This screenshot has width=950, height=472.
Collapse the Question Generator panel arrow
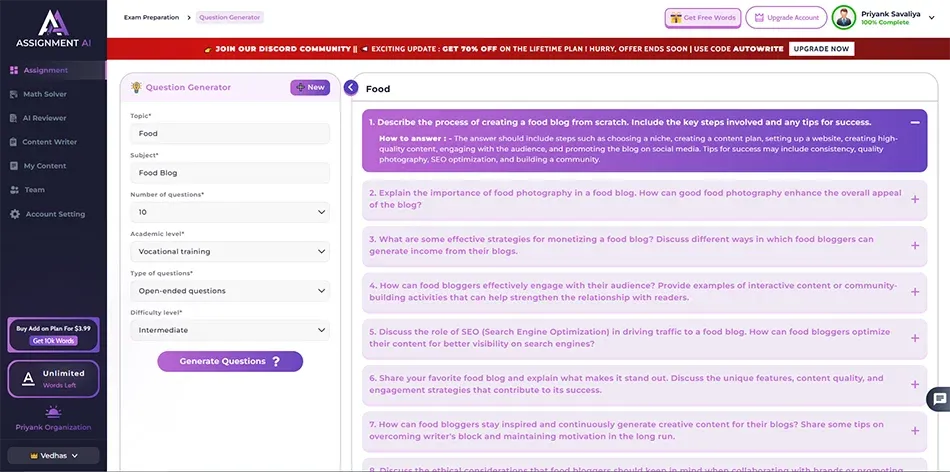[351, 88]
